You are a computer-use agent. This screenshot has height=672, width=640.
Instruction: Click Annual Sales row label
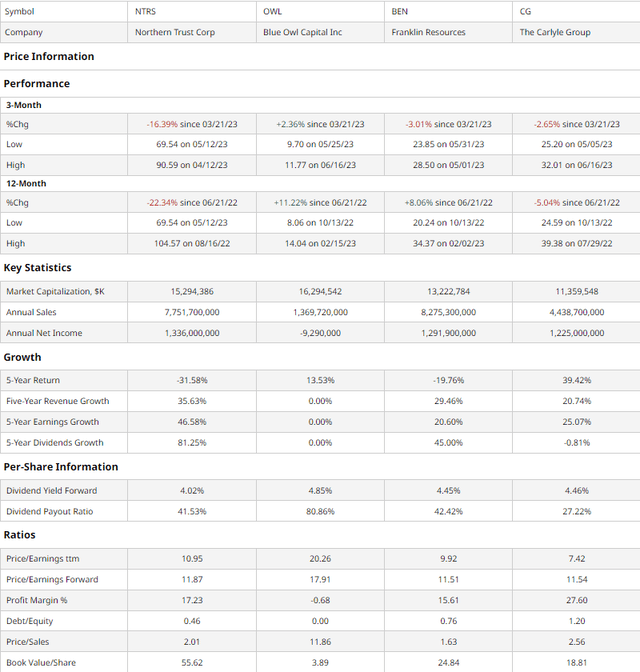(x=31, y=312)
